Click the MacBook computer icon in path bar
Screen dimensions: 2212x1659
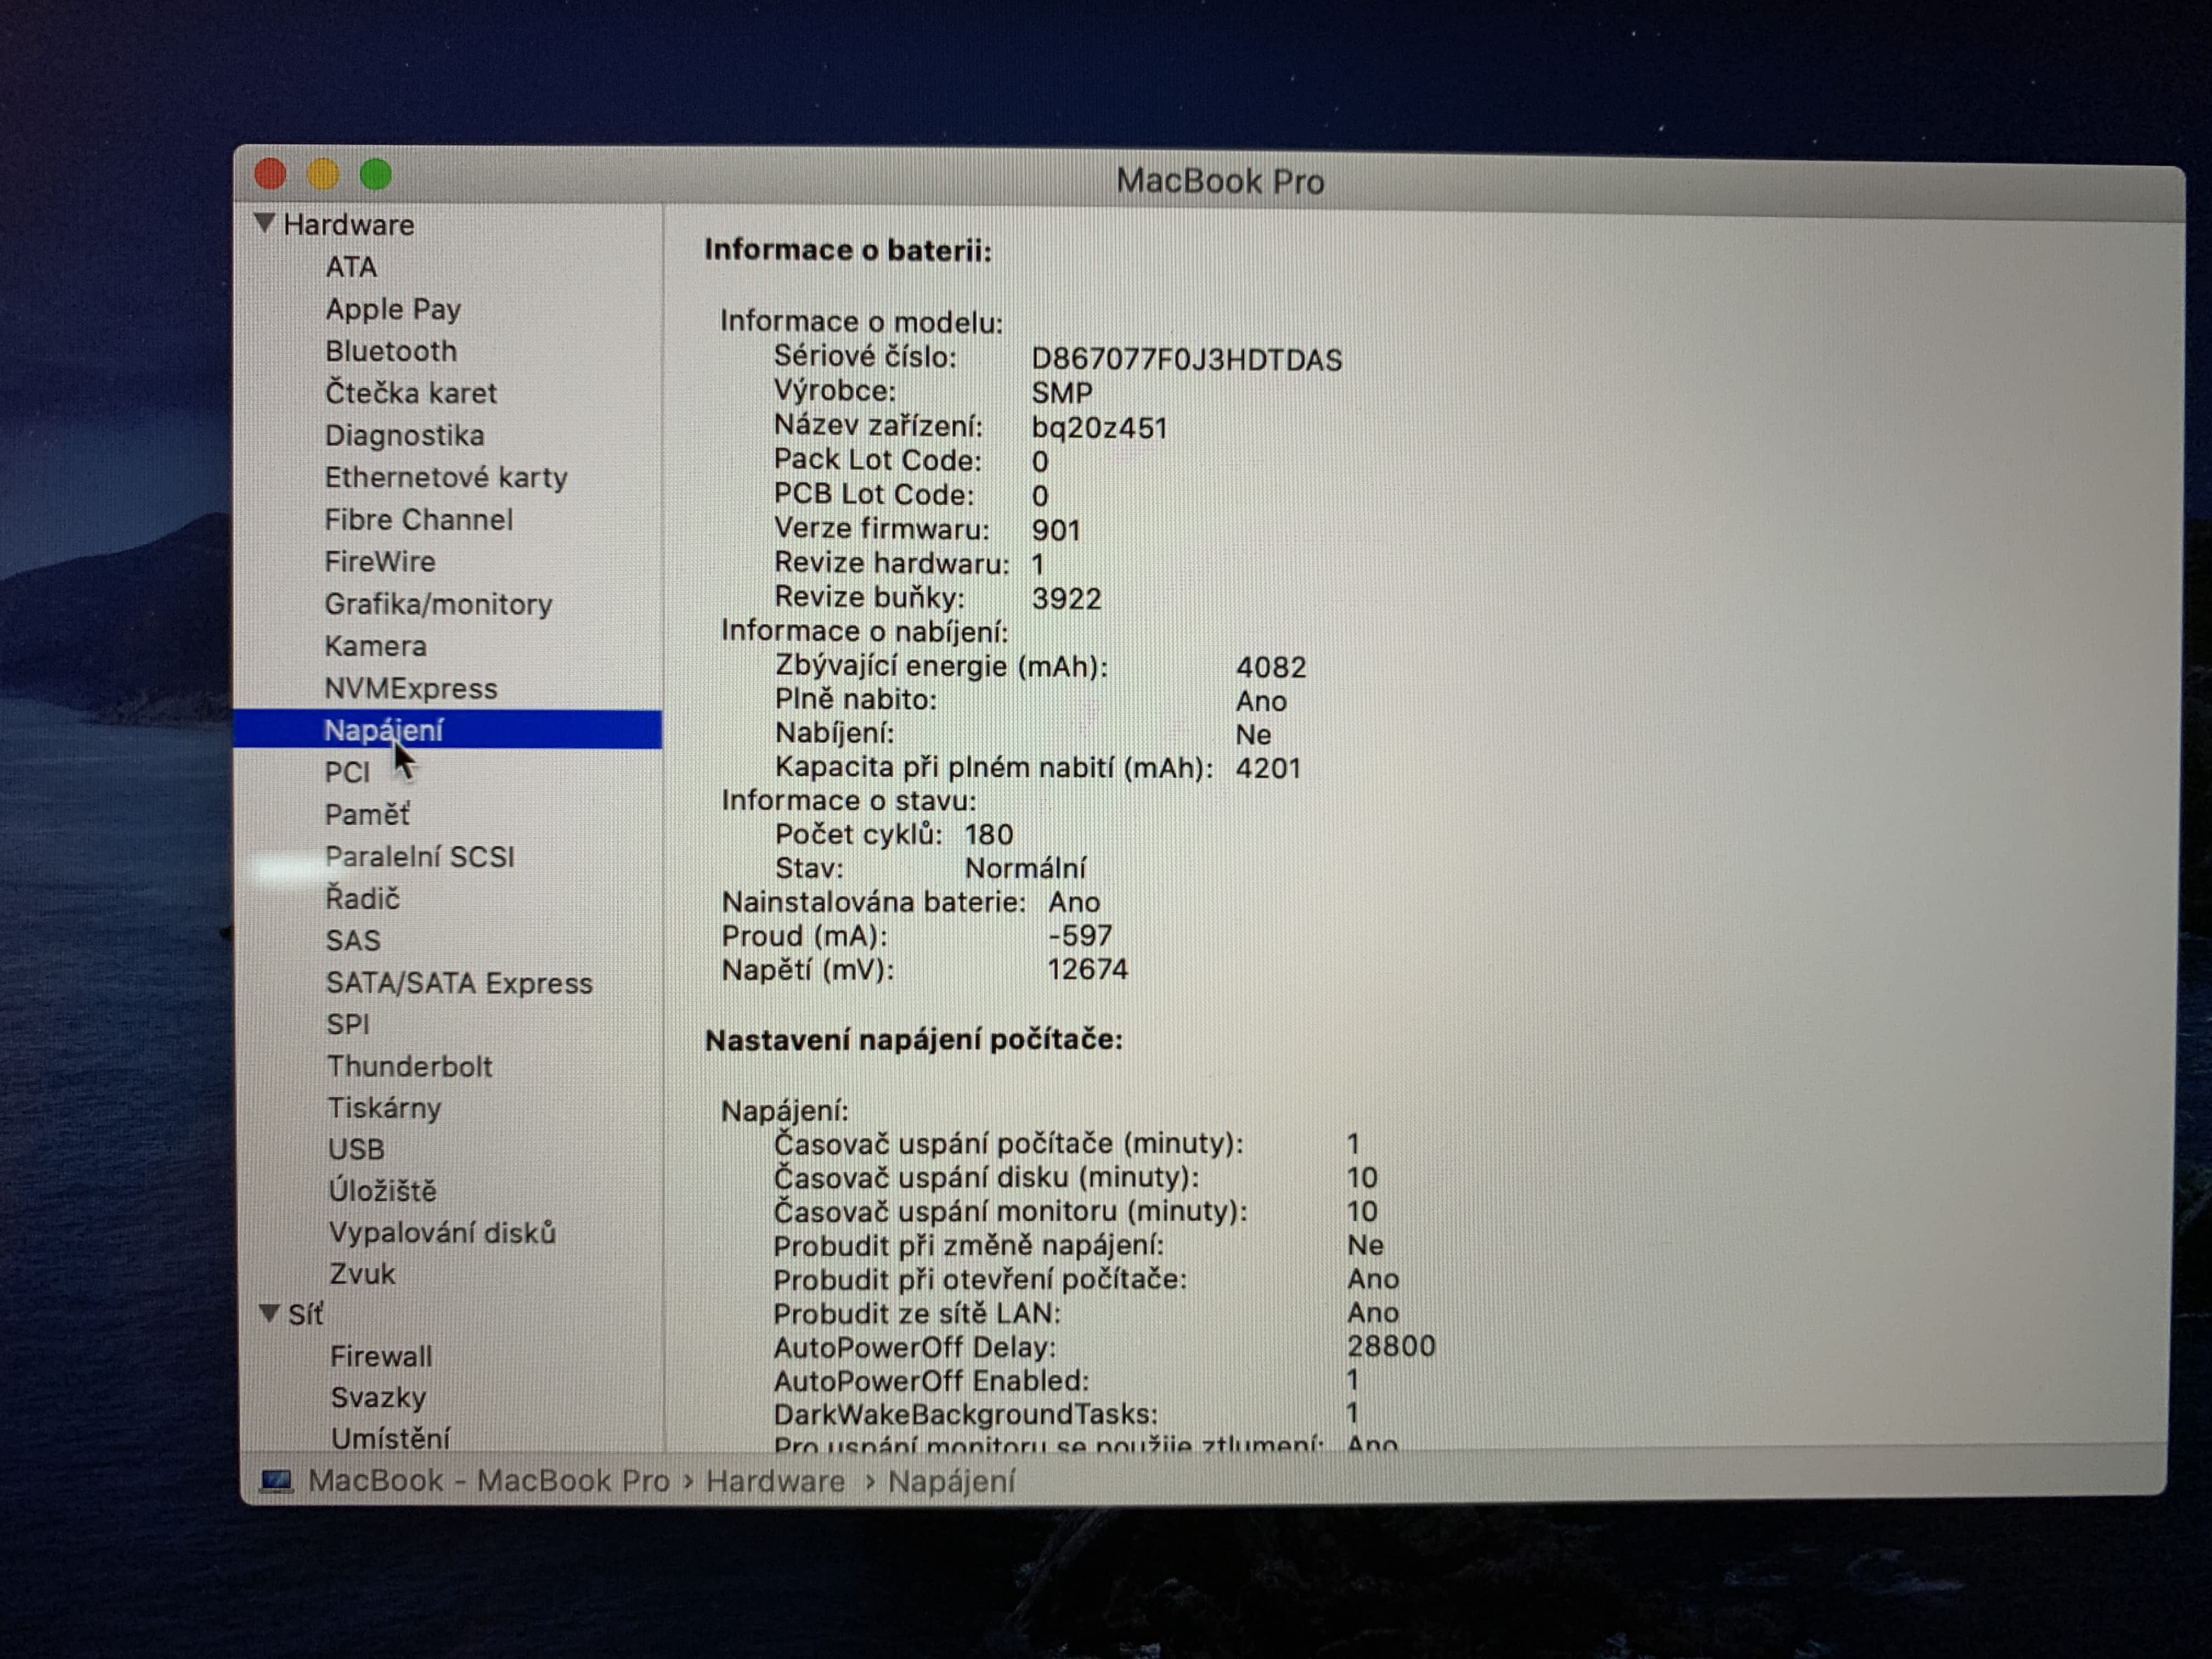click(277, 1480)
